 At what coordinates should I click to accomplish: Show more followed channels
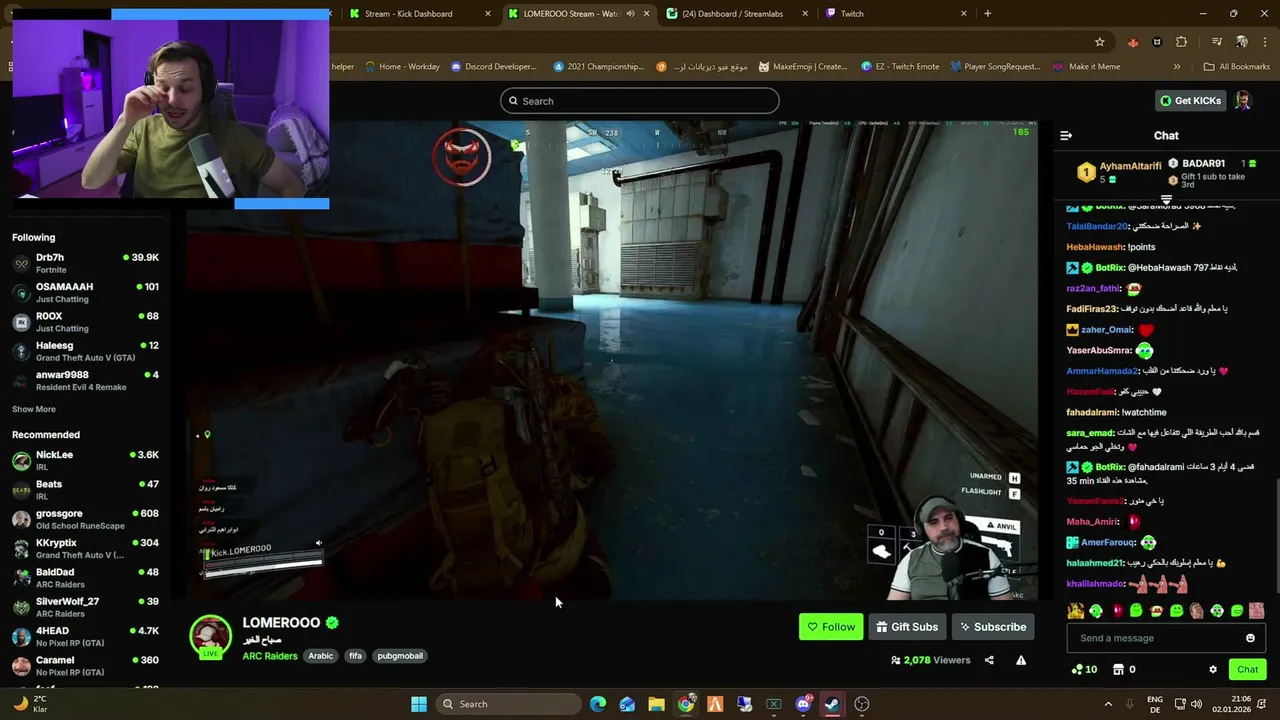[x=34, y=409]
